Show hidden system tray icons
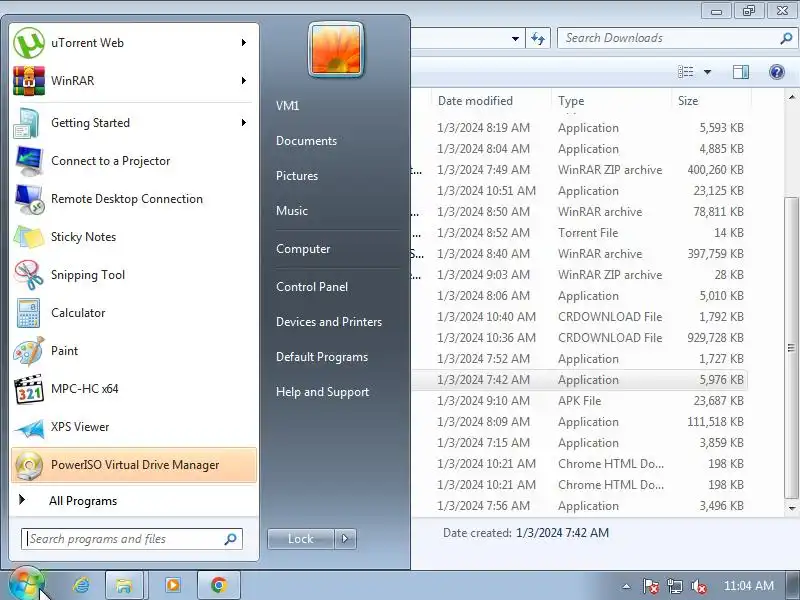Screen dimensions: 800x600 pyautogui.click(x=627, y=586)
